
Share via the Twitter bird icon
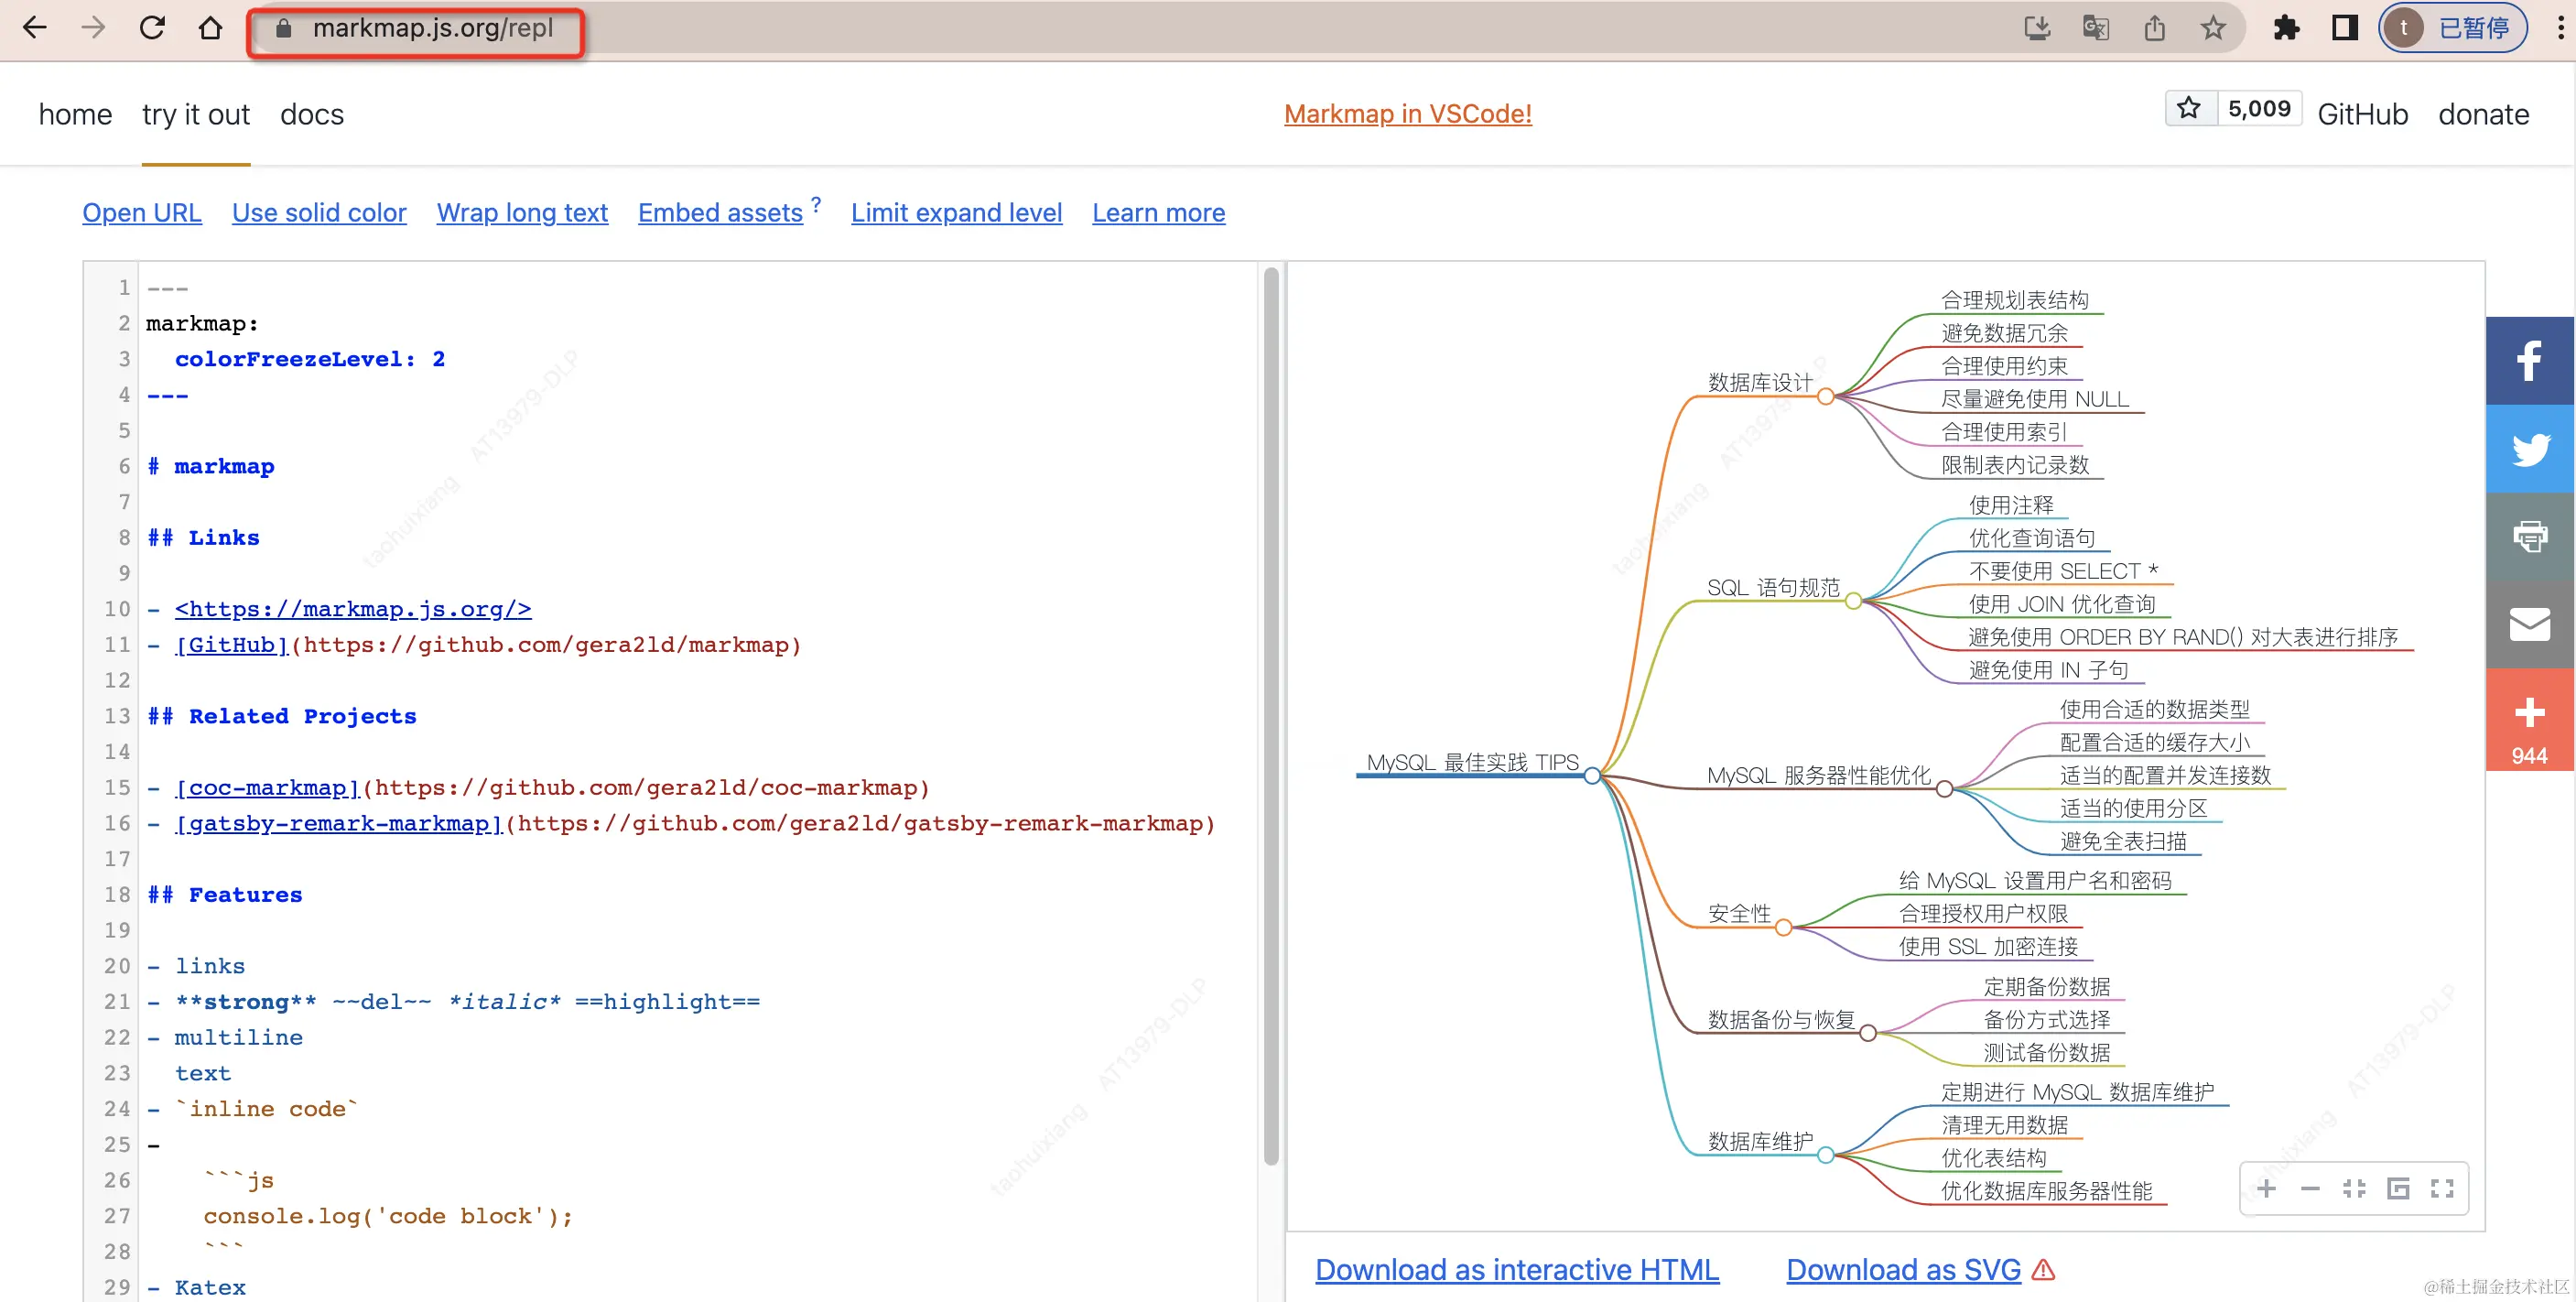[x=2530, y=449]
